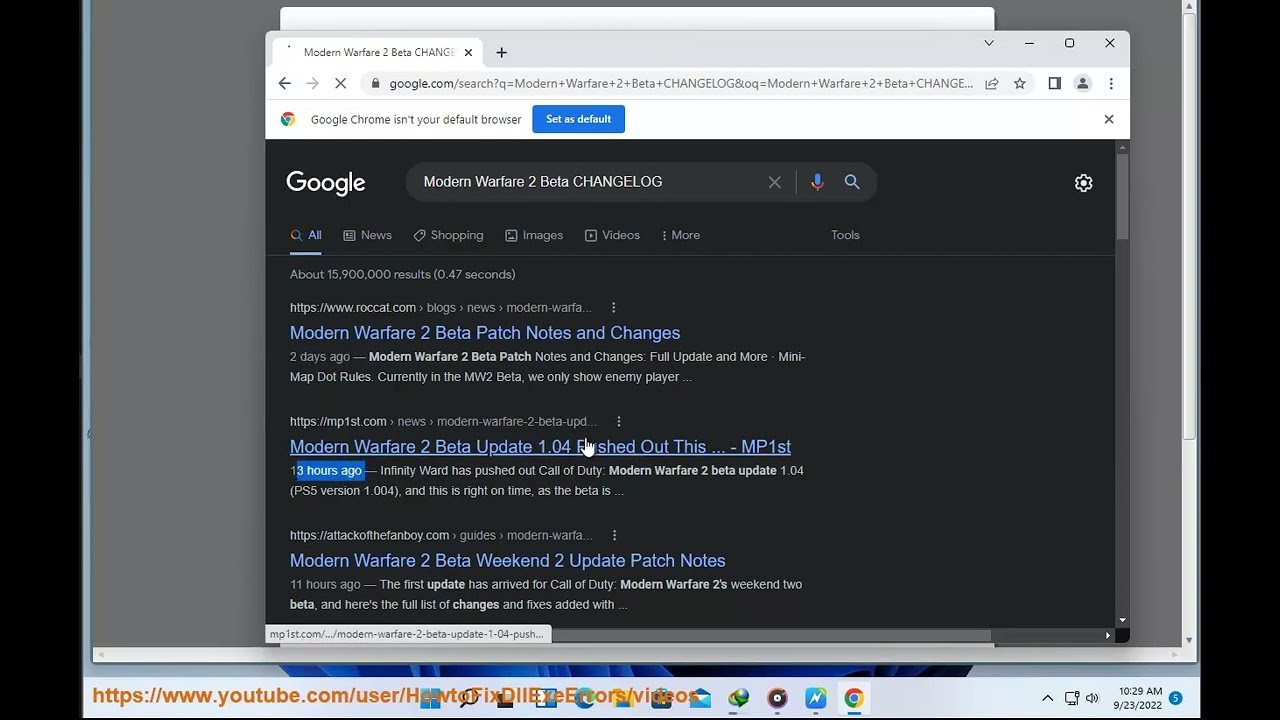Click the Chrome page vertical scrollbar
1280x720 pixels.
(x=1122, y=196)
